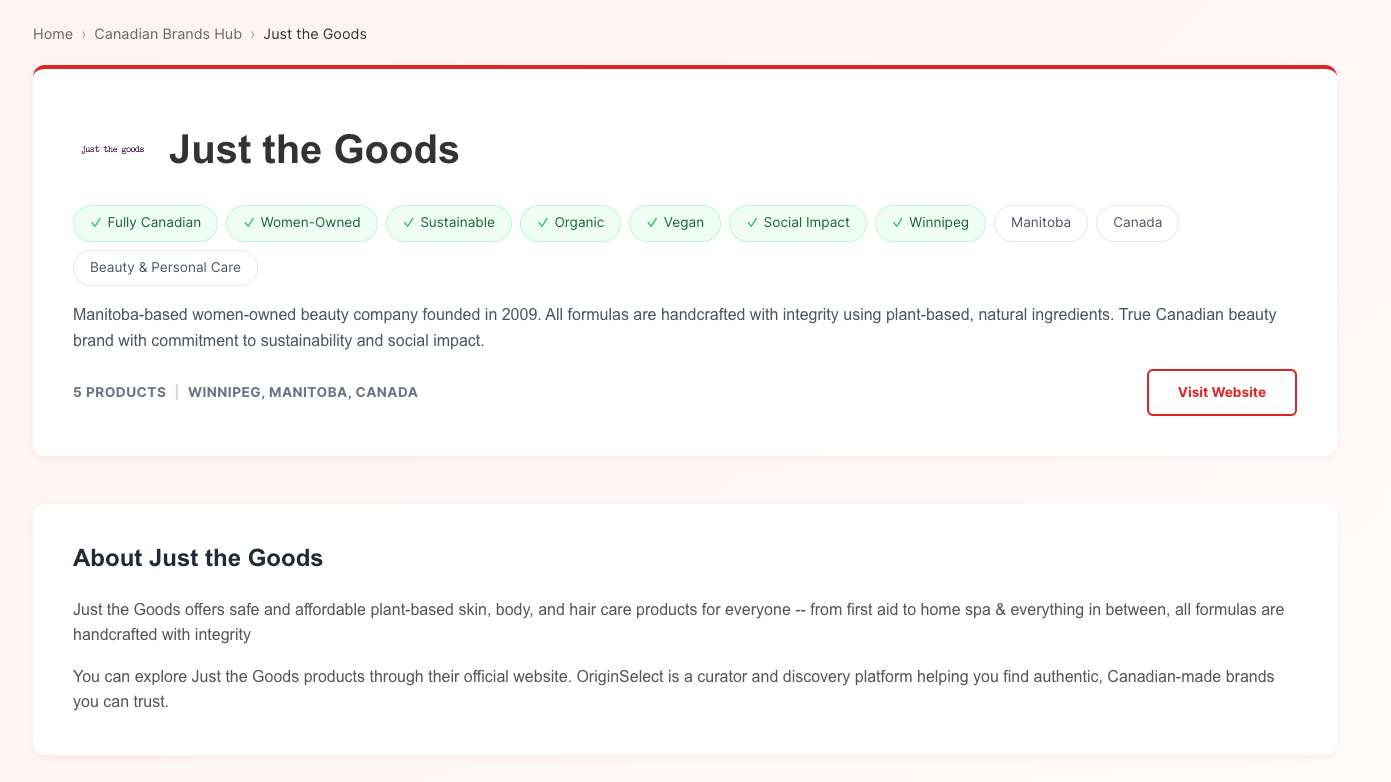Click the checkmark icon on Winnipeg tag
This screenshot has width=1391, height=782.
(898, 223)
